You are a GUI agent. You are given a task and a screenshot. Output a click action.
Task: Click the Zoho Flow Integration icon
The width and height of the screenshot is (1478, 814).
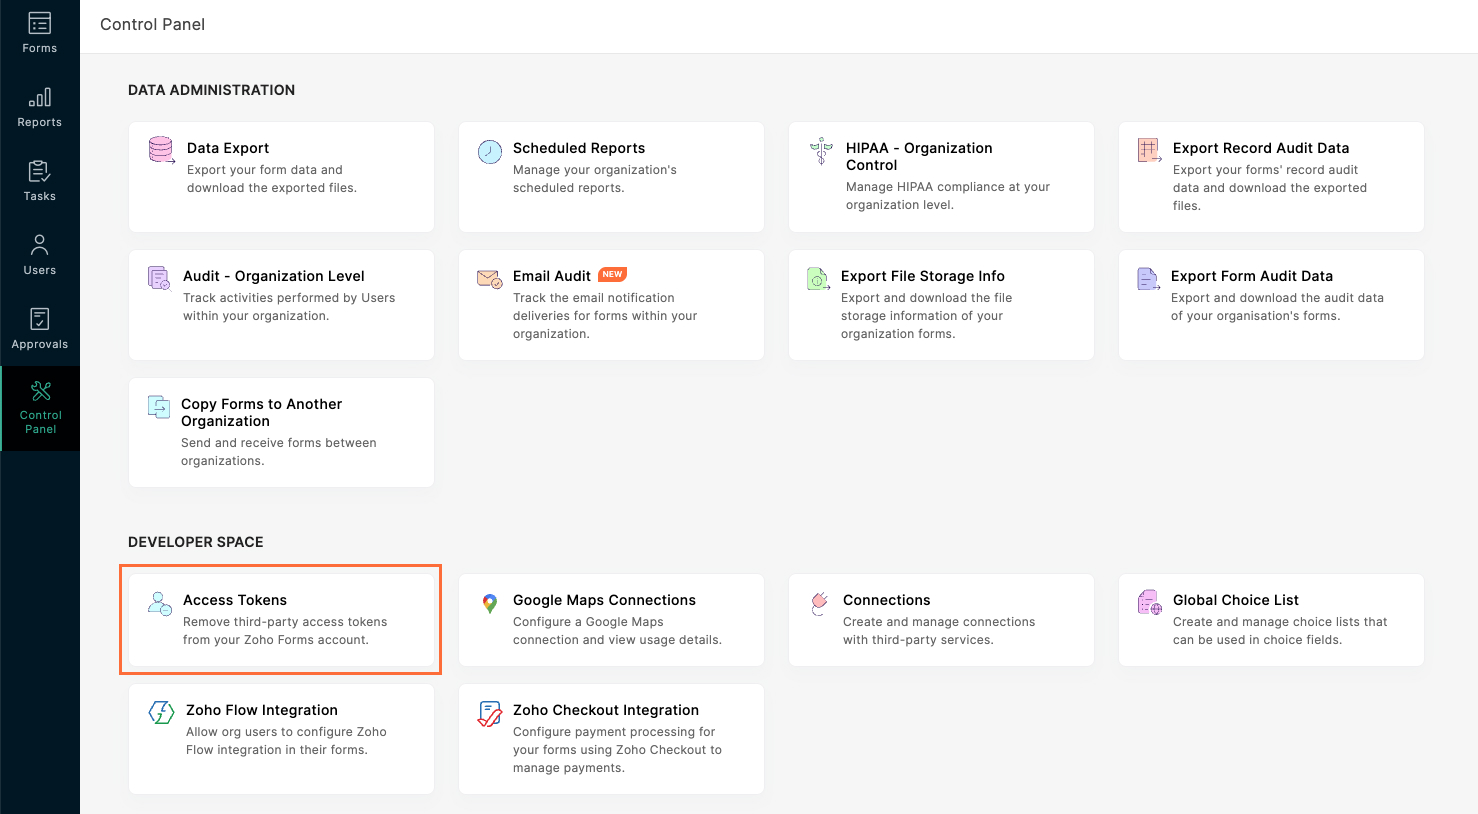tap(161, 712)
